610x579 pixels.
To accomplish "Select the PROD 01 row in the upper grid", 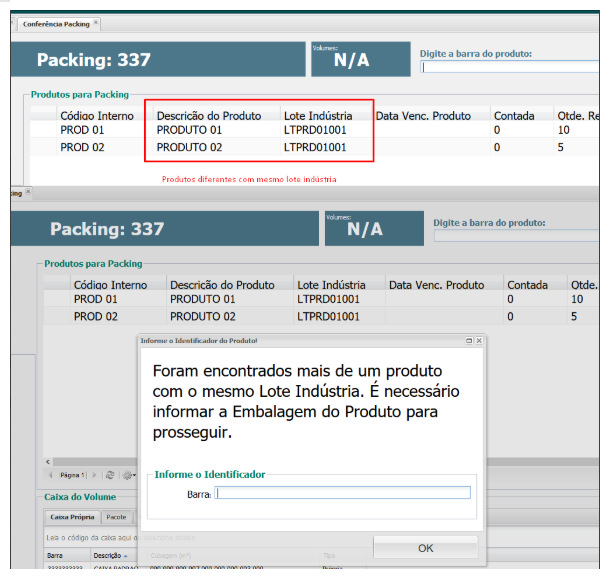I will [314, 130].
